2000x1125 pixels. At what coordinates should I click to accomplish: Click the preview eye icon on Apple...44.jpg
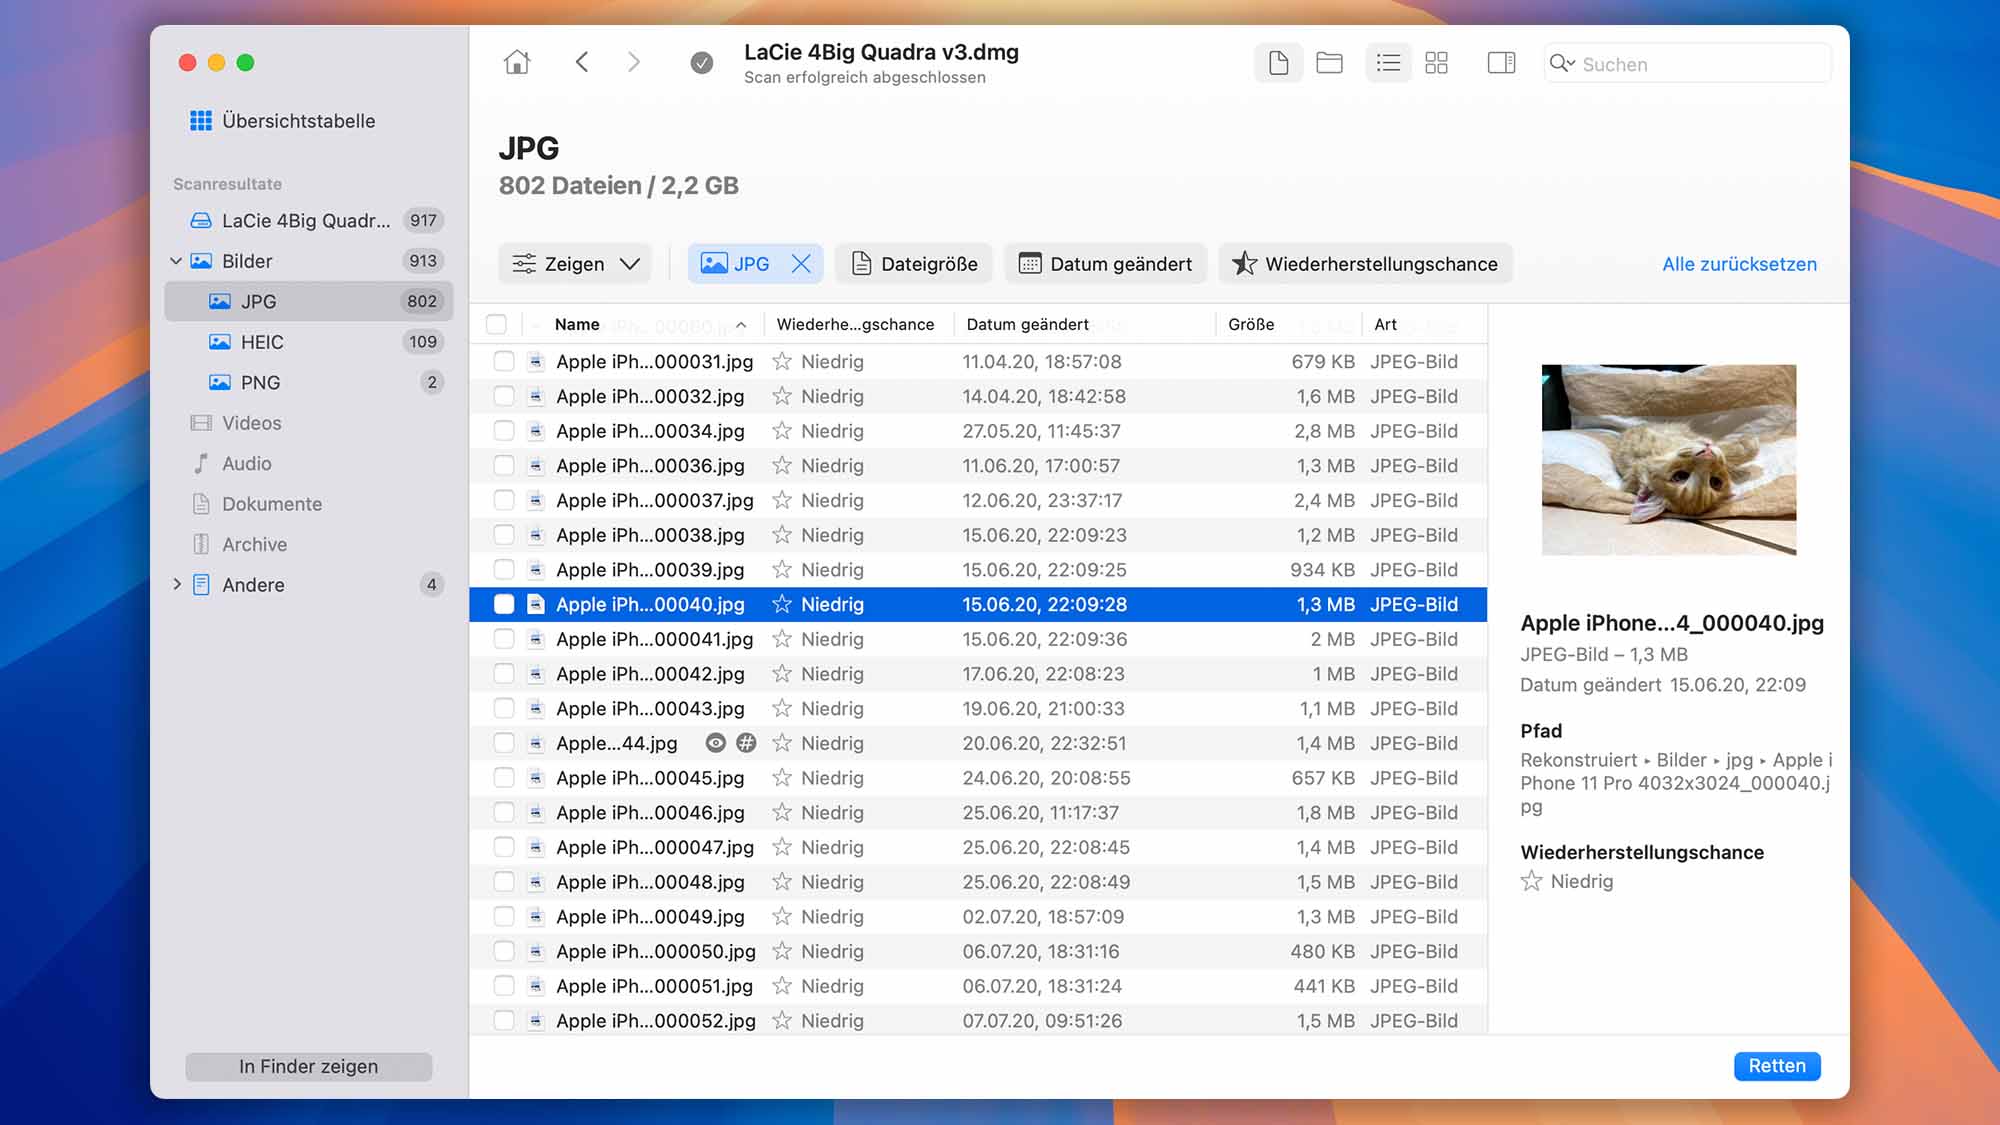716,743
